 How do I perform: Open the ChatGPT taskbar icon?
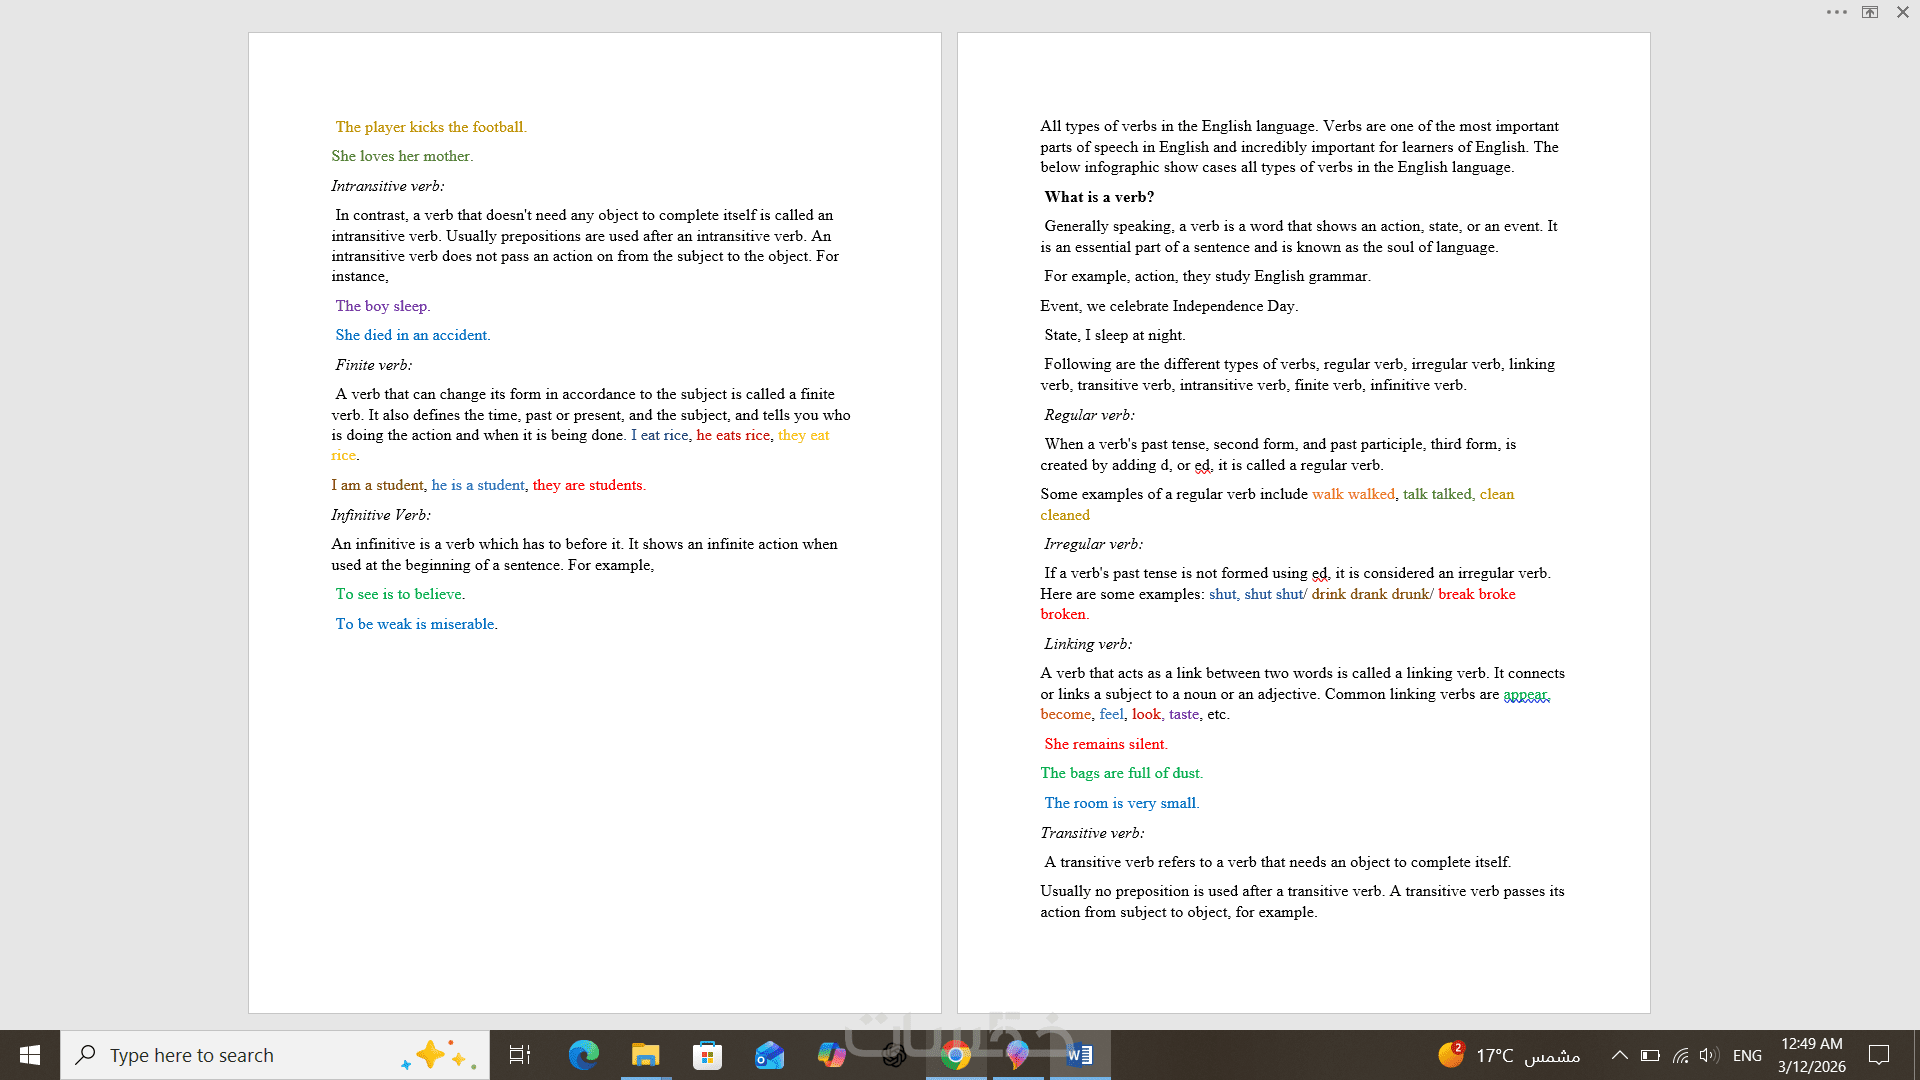click(893, 1055)
